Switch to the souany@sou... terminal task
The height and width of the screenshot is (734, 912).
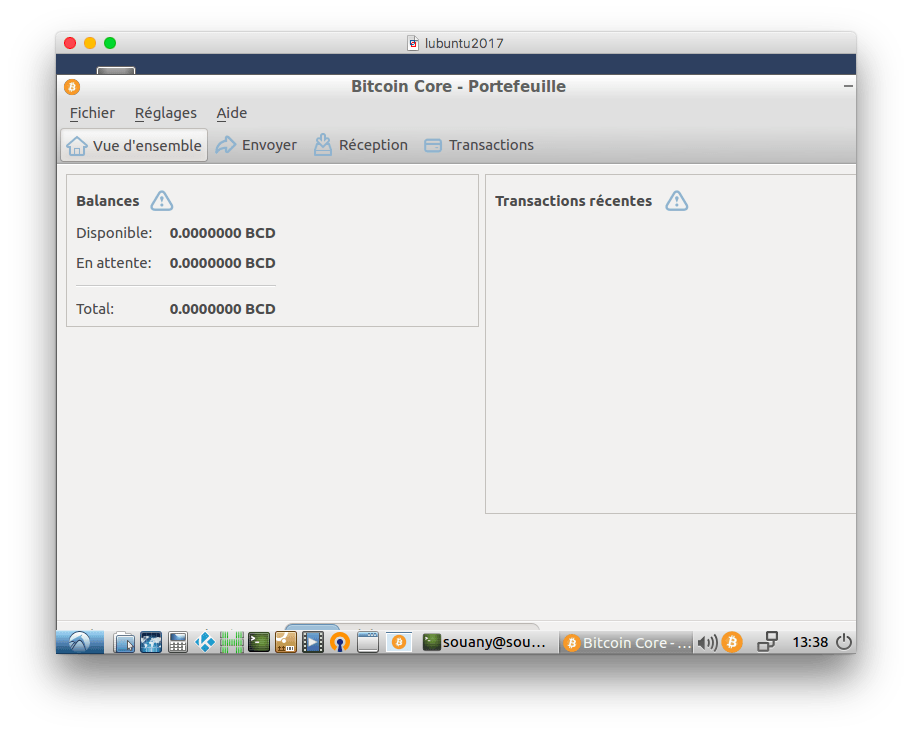click(x=485, y=642)
